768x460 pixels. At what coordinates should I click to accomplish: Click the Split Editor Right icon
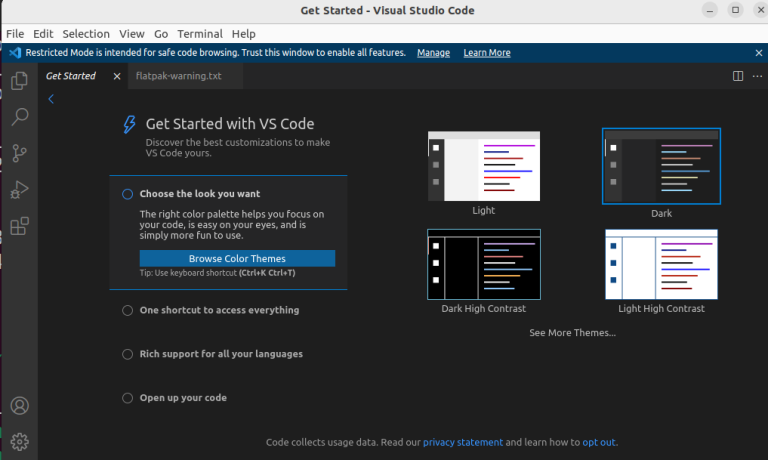pyautogui.click(x=738, y=76)
